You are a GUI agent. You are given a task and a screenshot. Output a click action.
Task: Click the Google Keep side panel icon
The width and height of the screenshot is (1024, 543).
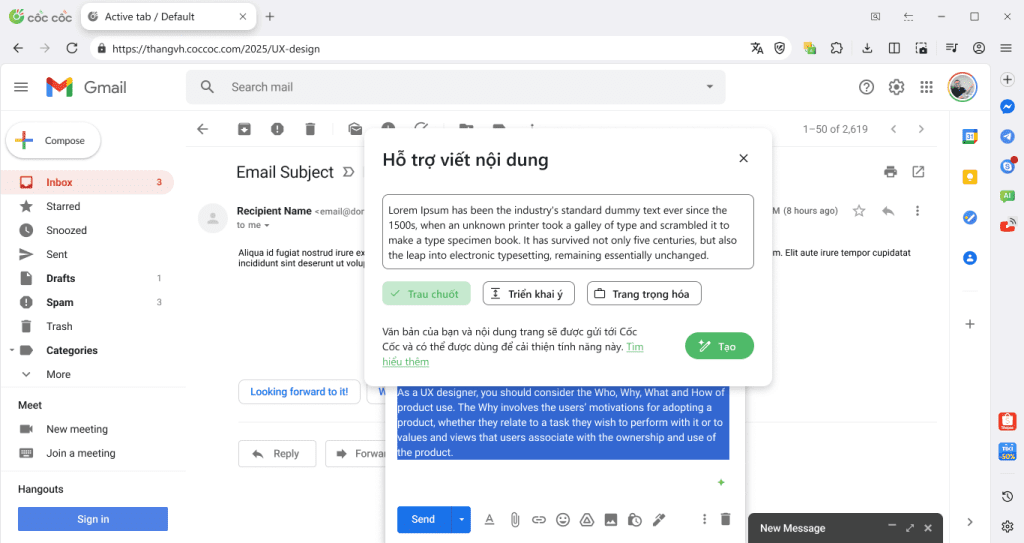click(969, 177)
